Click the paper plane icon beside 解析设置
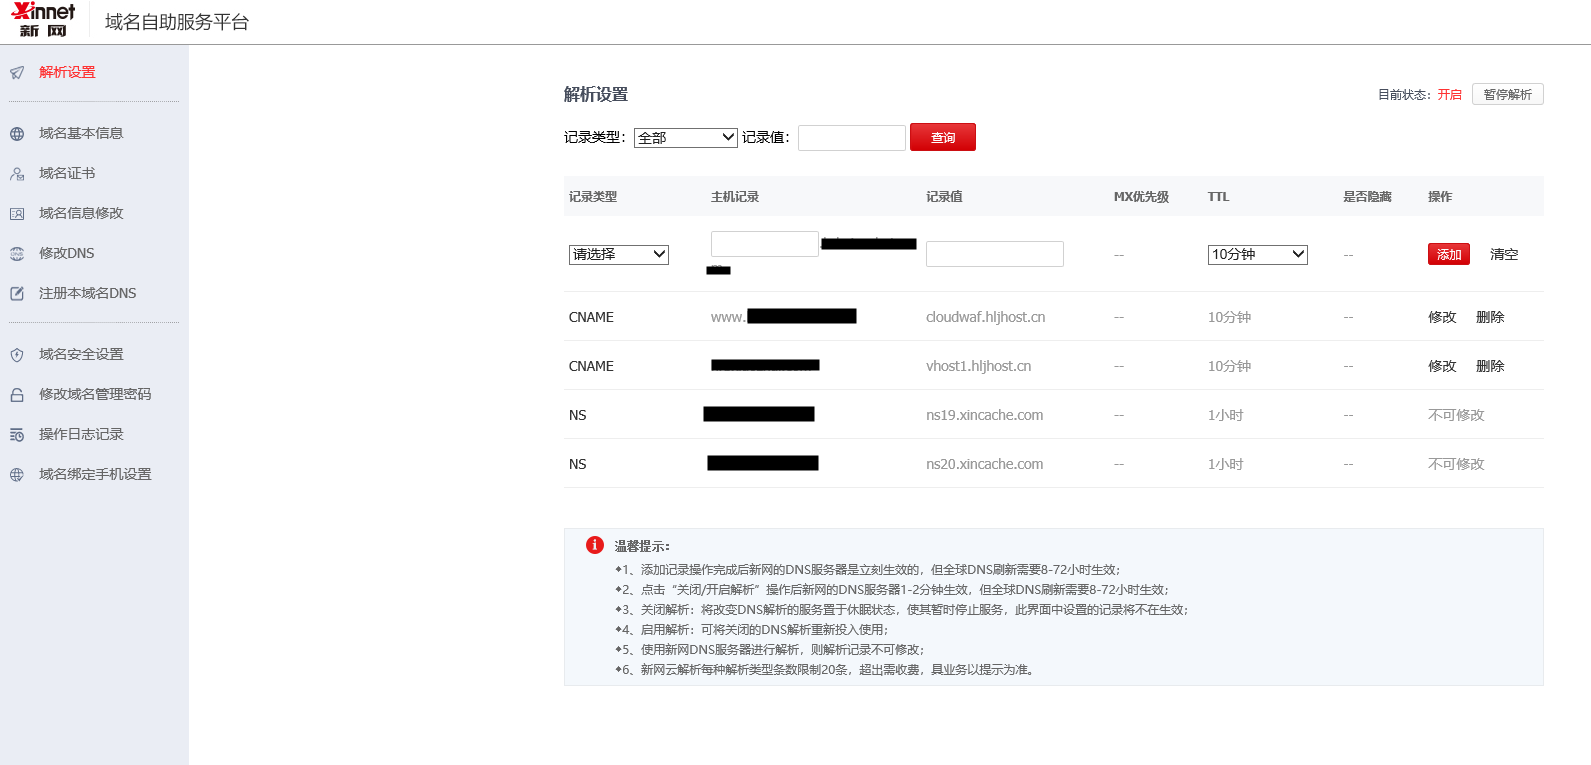 pyautogui.click(x=17, y=73)
